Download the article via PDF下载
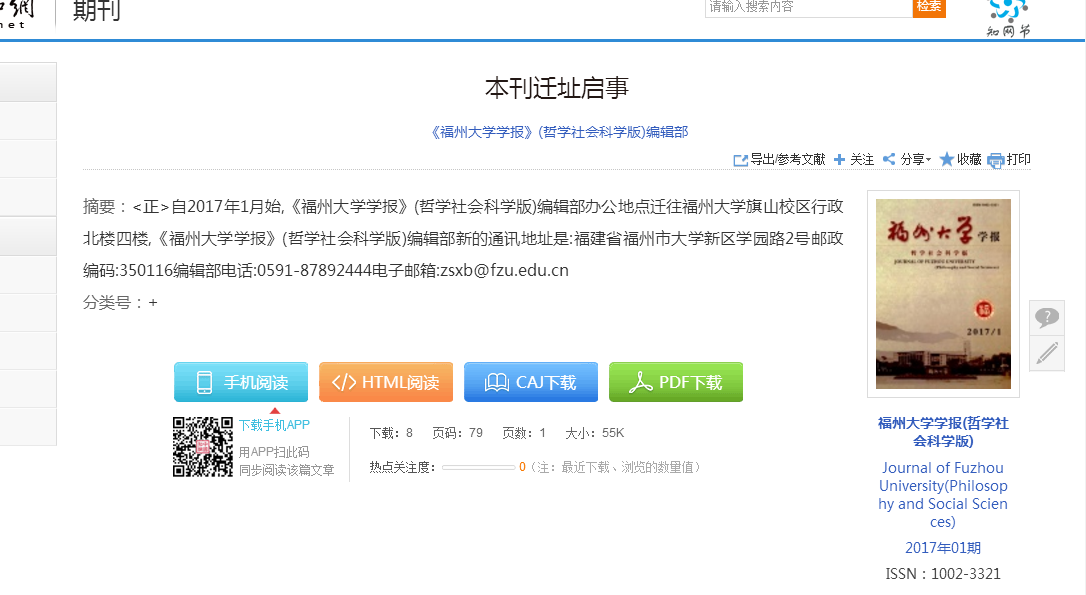Screen dimensions: 1086x595 click(x=676, y=382)
